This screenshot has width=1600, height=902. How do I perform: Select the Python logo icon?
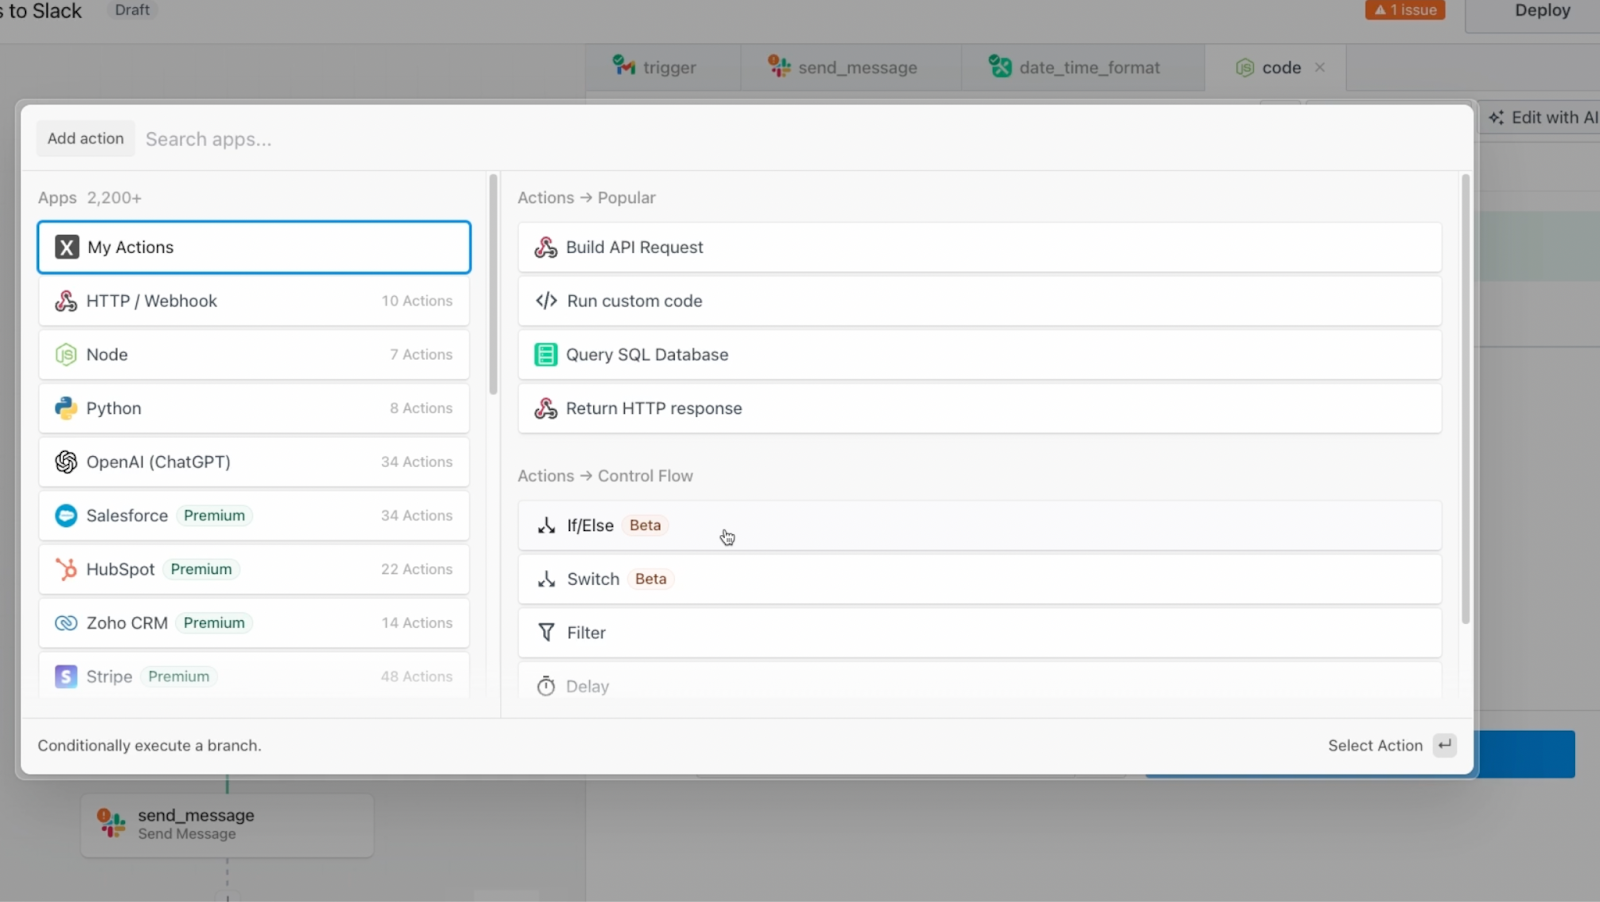point(66,408)
